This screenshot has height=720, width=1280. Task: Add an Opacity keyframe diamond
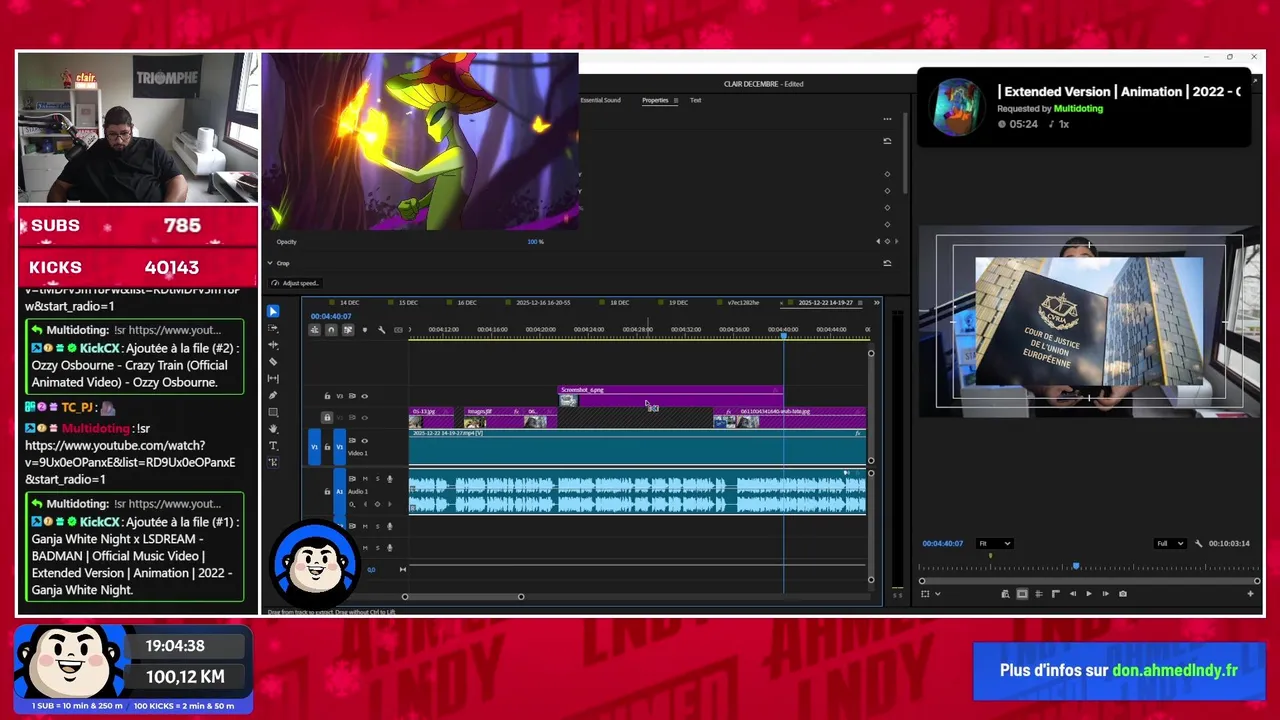point(887,241)
